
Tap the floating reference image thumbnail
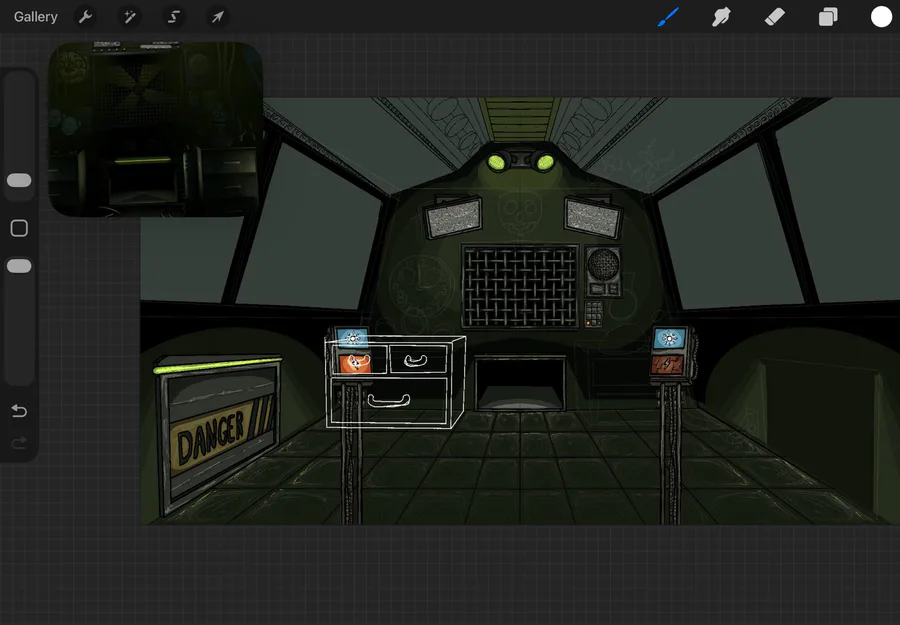(155, 129)
